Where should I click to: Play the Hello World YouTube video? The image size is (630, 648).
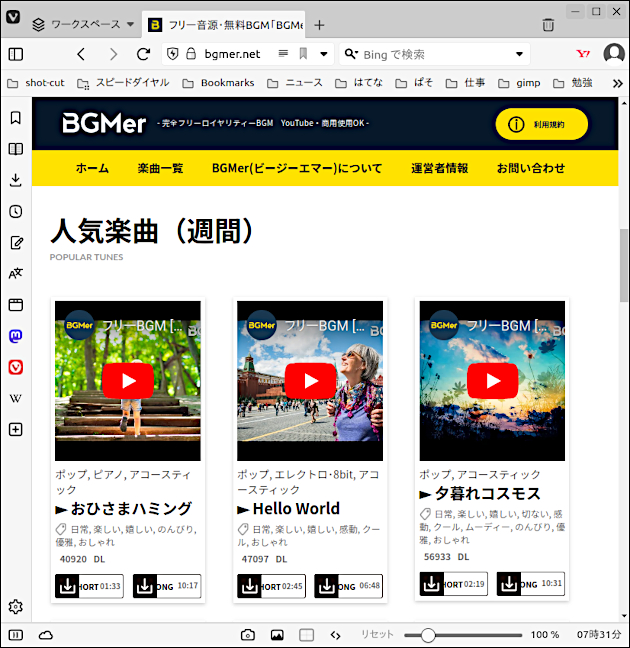point(310,381)
